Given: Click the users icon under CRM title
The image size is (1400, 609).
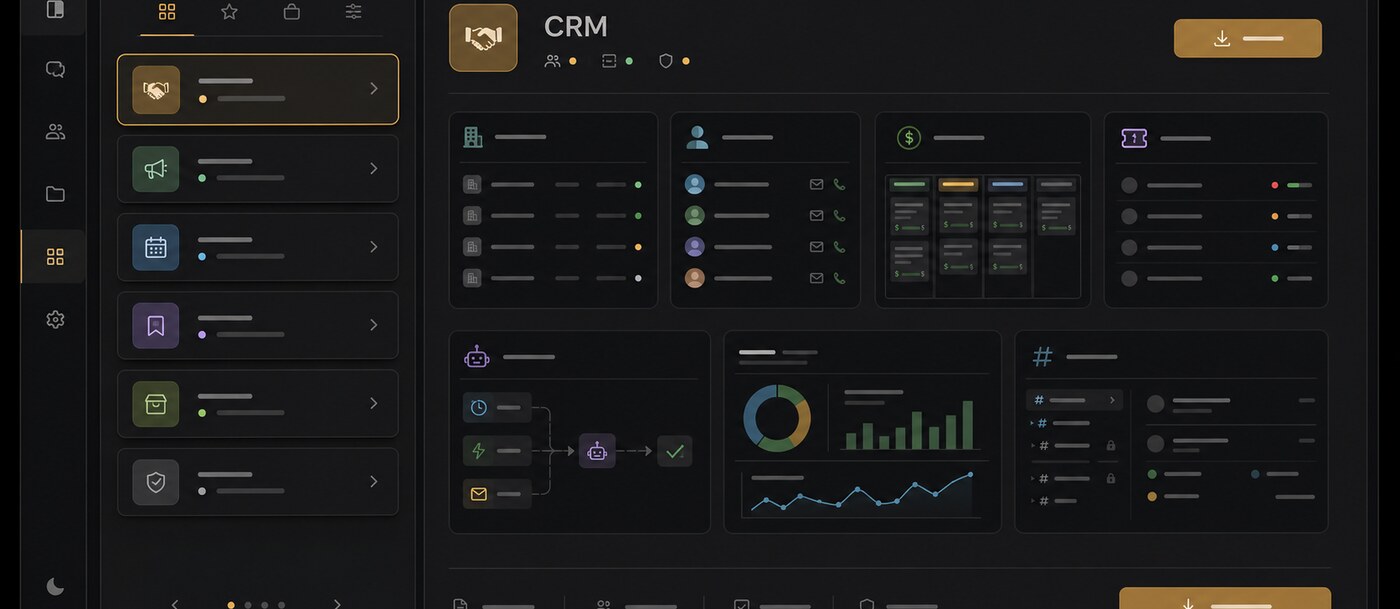Looking at the screenshot, I should coord(552,61).
